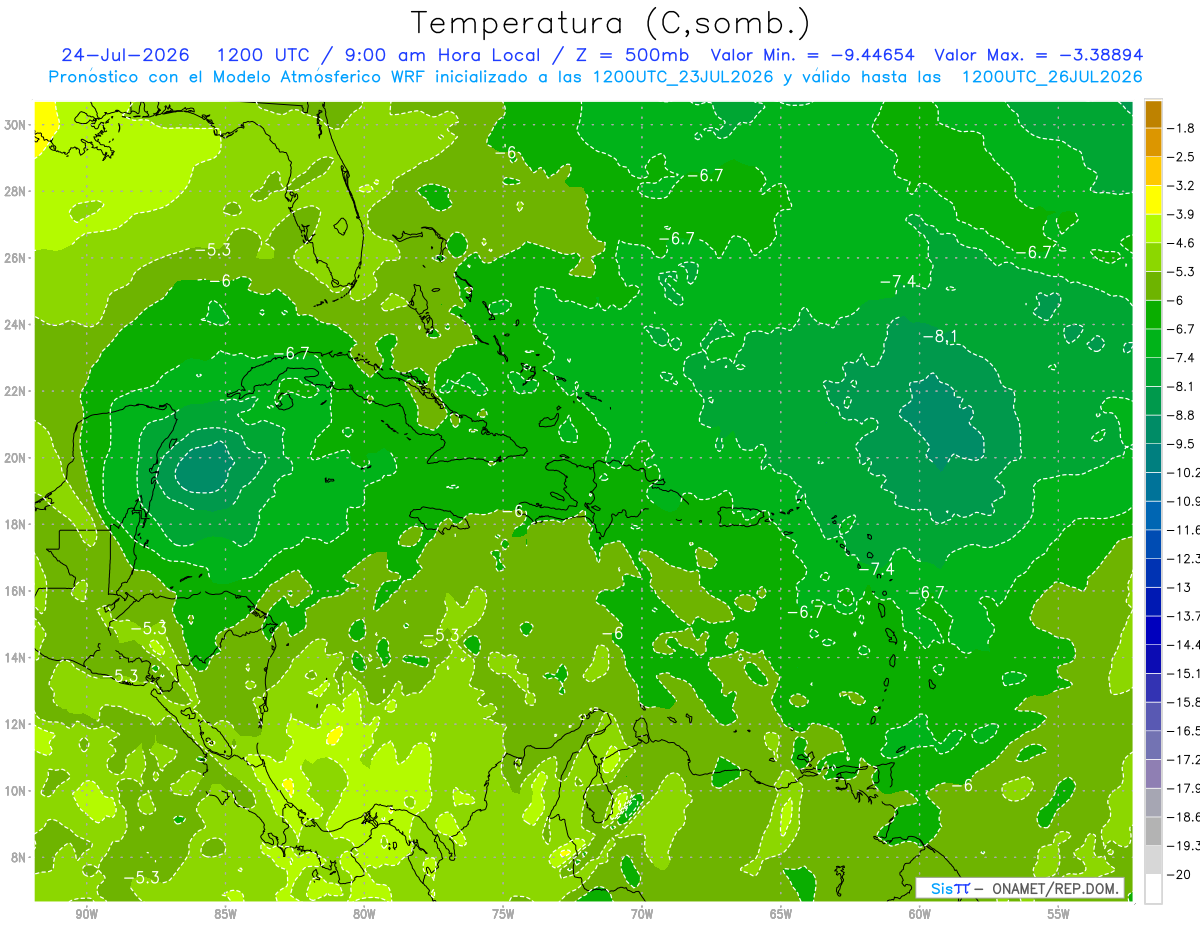The width and height of the screenshot is (1200, 927).
Task: Click the 18N latitude axis label
Action: (17, 524)
